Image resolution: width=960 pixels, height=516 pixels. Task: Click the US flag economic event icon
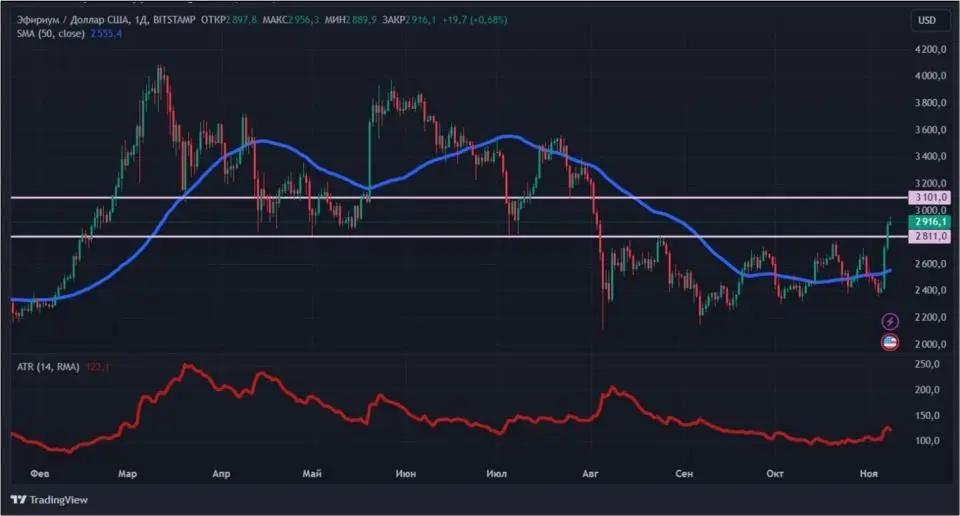click(890, 343)
